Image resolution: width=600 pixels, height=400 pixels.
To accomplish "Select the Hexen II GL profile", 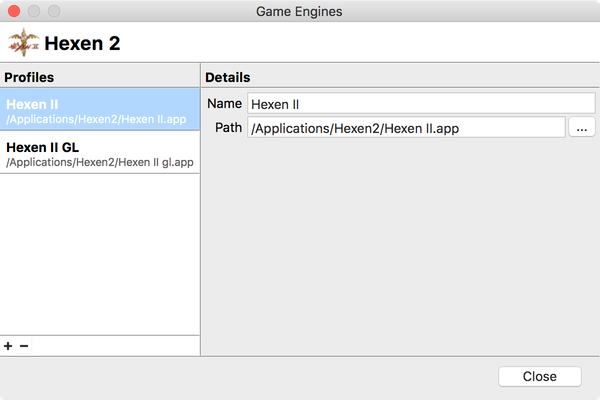I will 100,152.
